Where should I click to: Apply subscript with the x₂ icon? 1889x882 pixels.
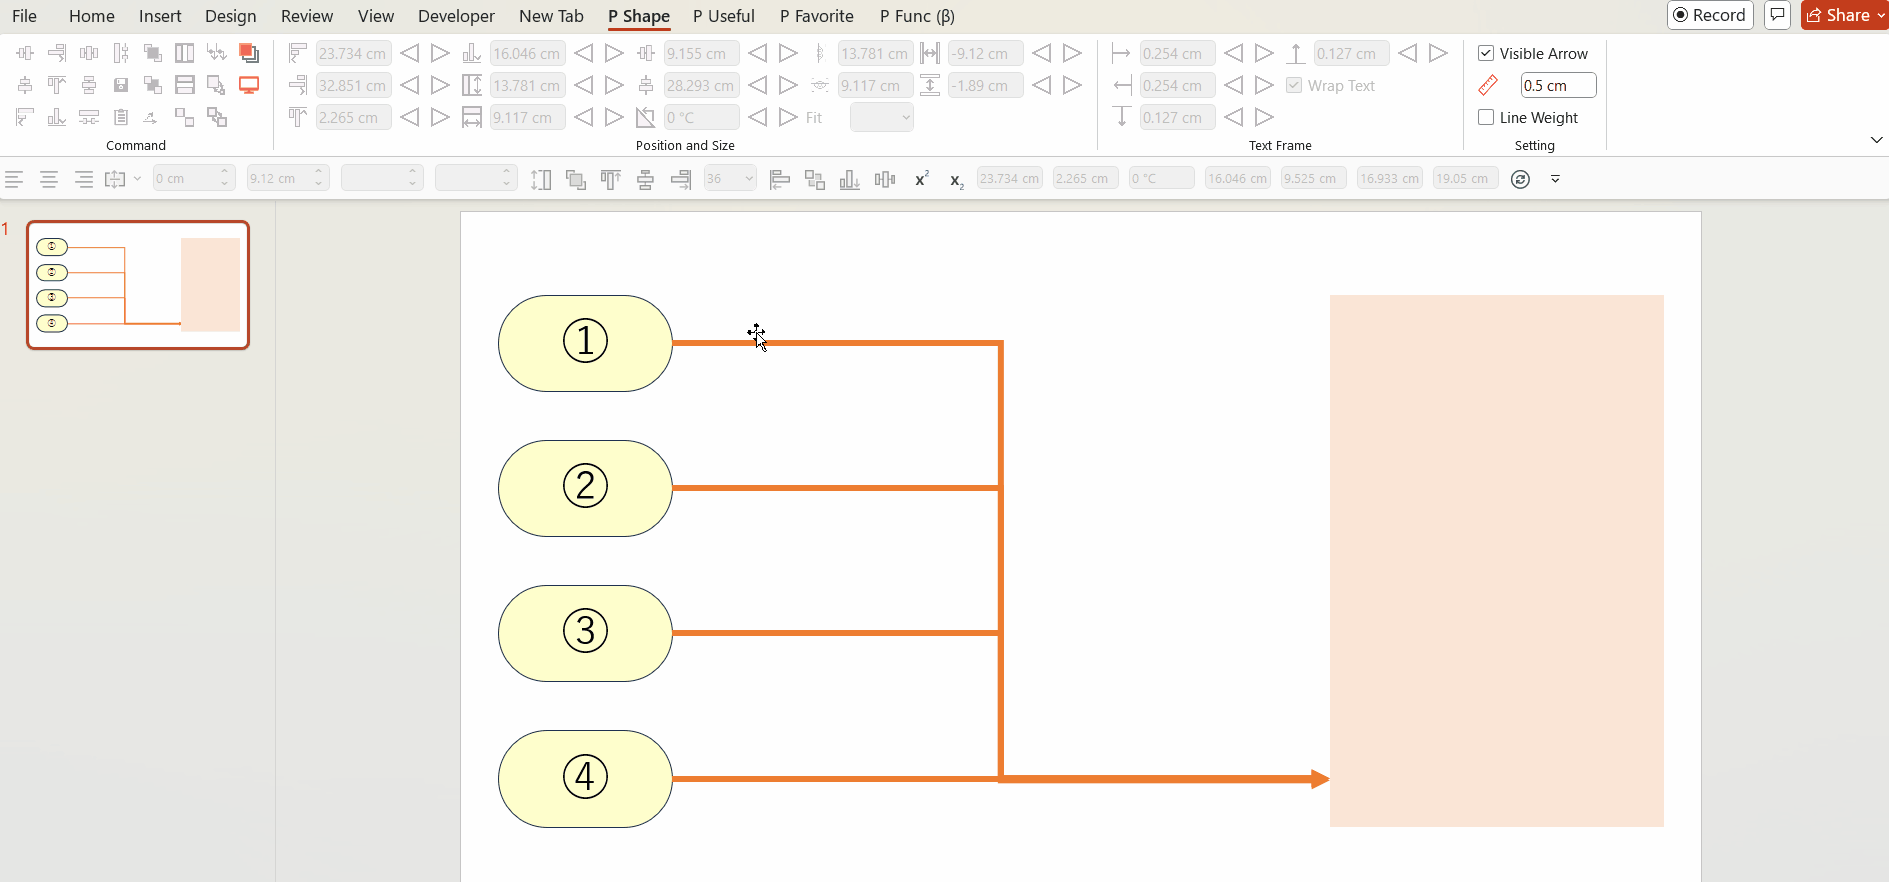pos(956,180)
